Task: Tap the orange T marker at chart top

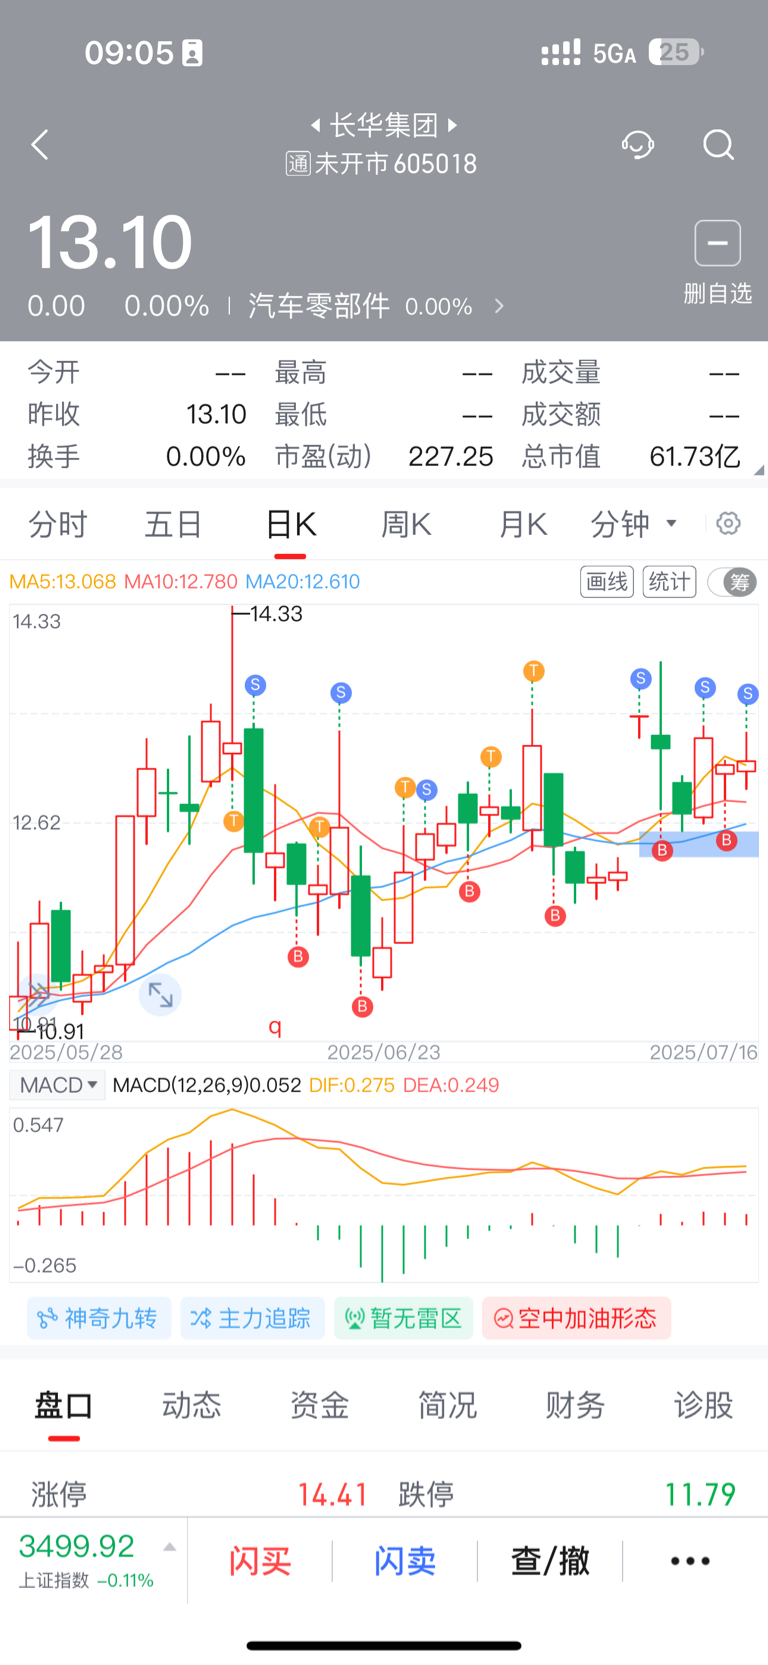Action: click(x=534, y=671)
